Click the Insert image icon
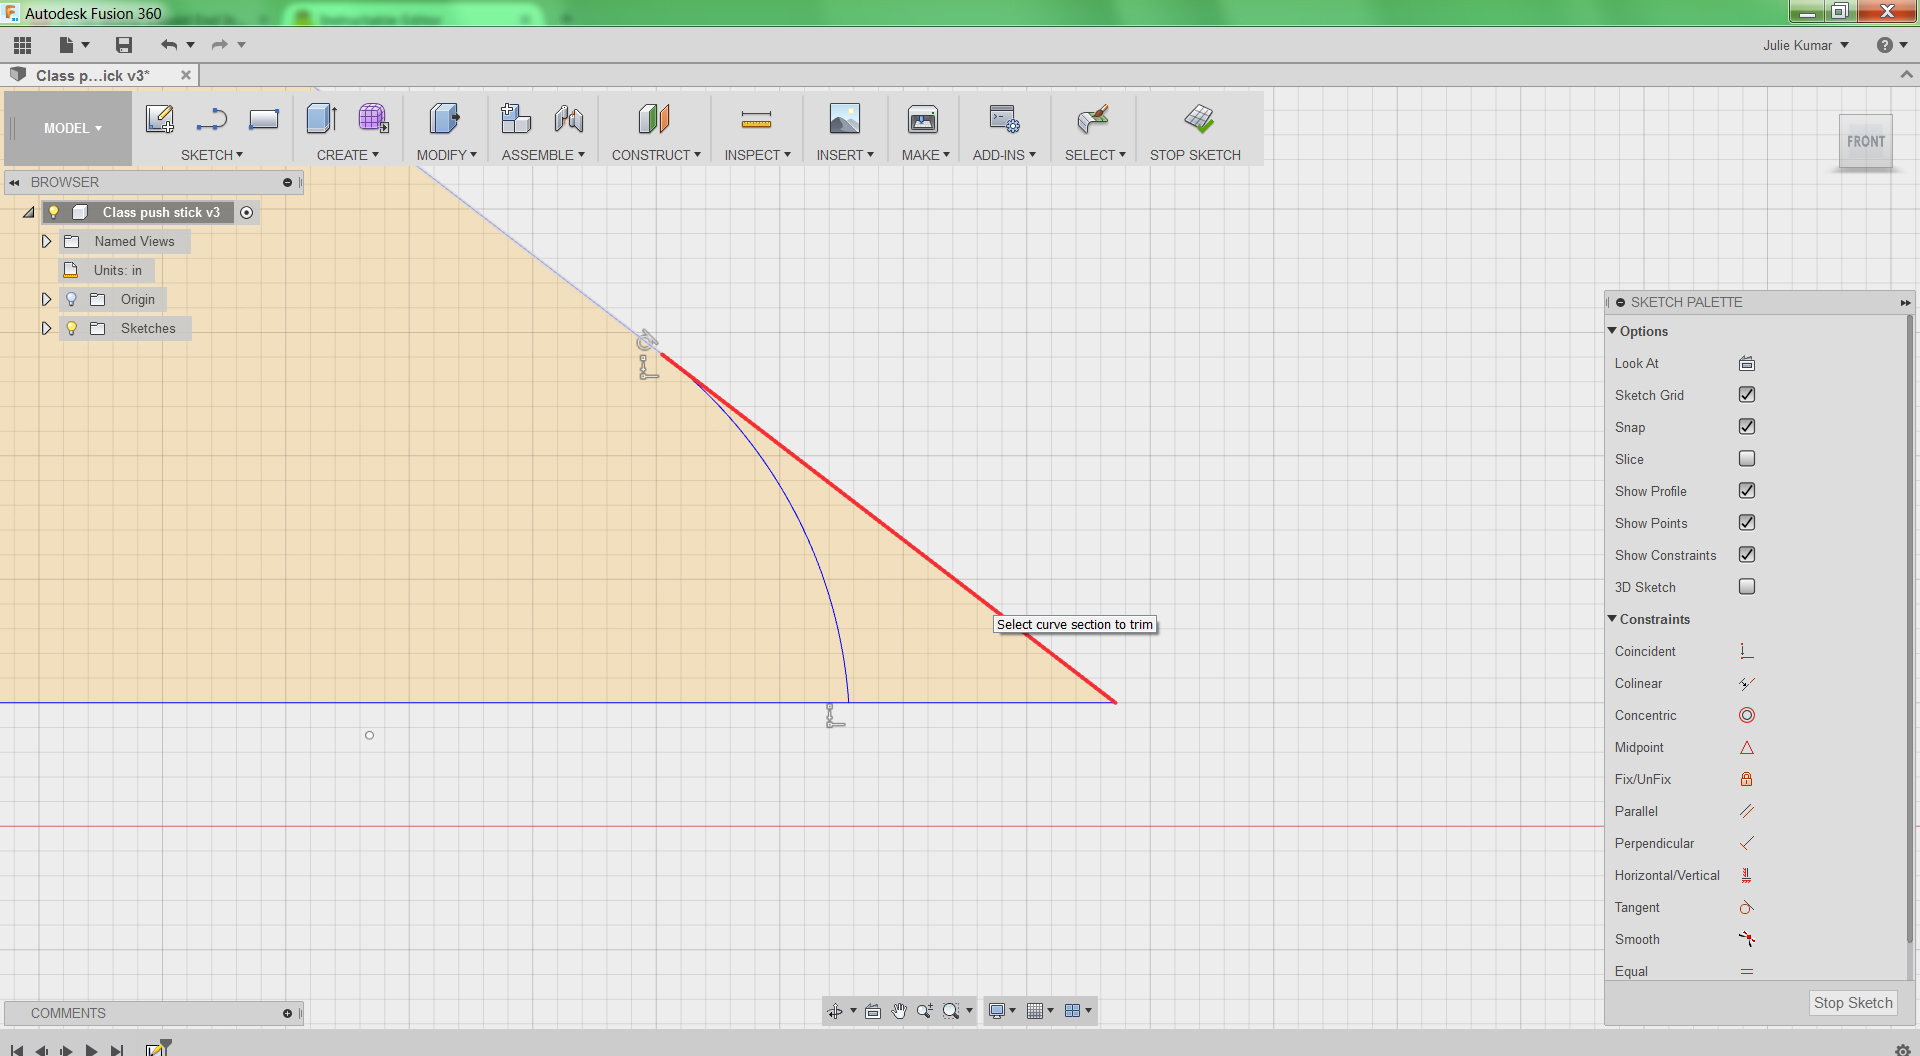The height and width of the screenshot is (1056, 1920). tap(845, 119)
